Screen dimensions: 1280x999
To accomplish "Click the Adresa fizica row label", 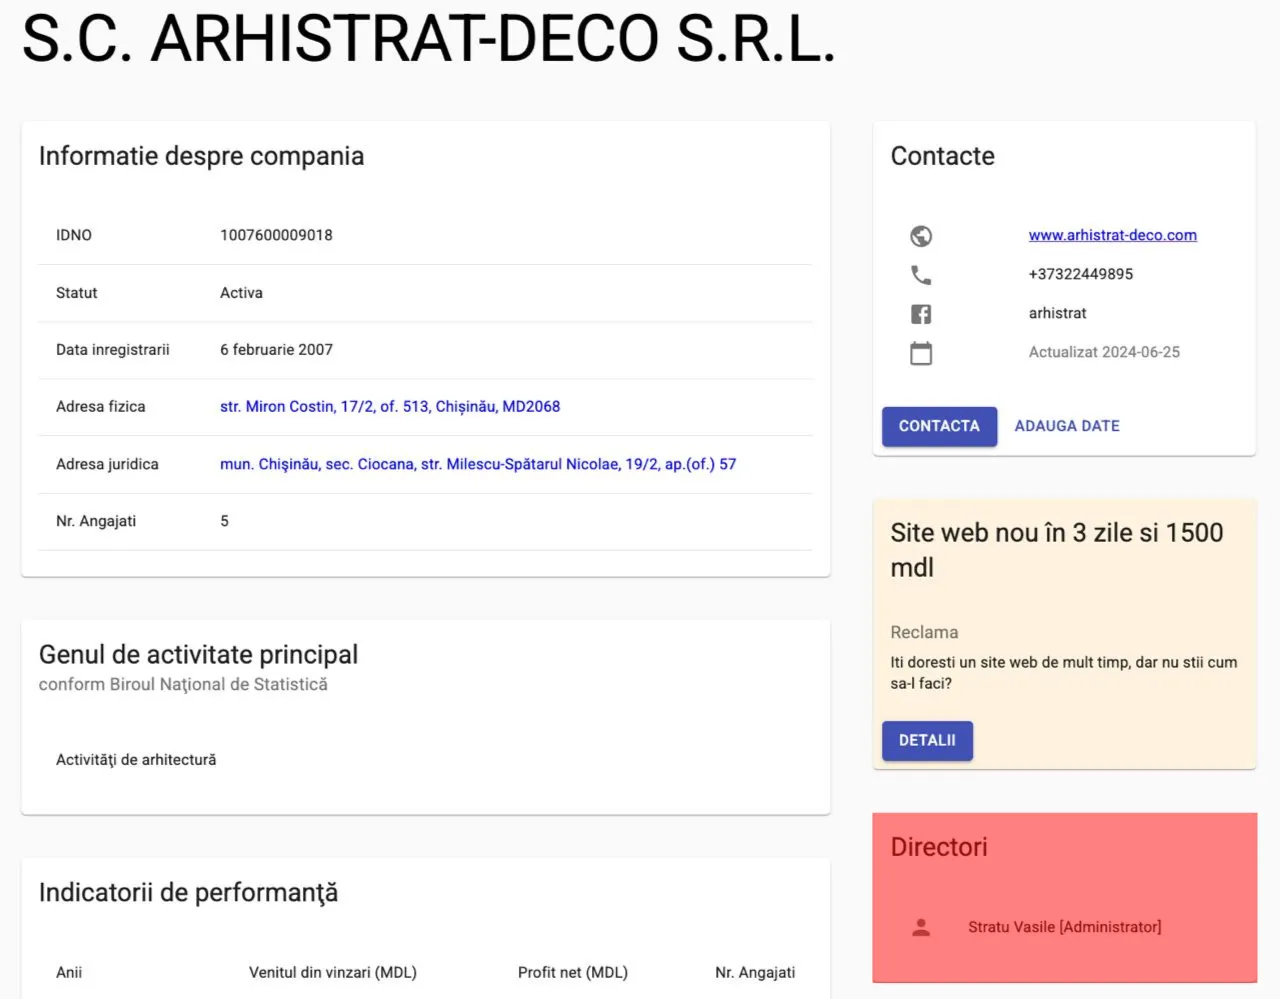I will [101, 406].
